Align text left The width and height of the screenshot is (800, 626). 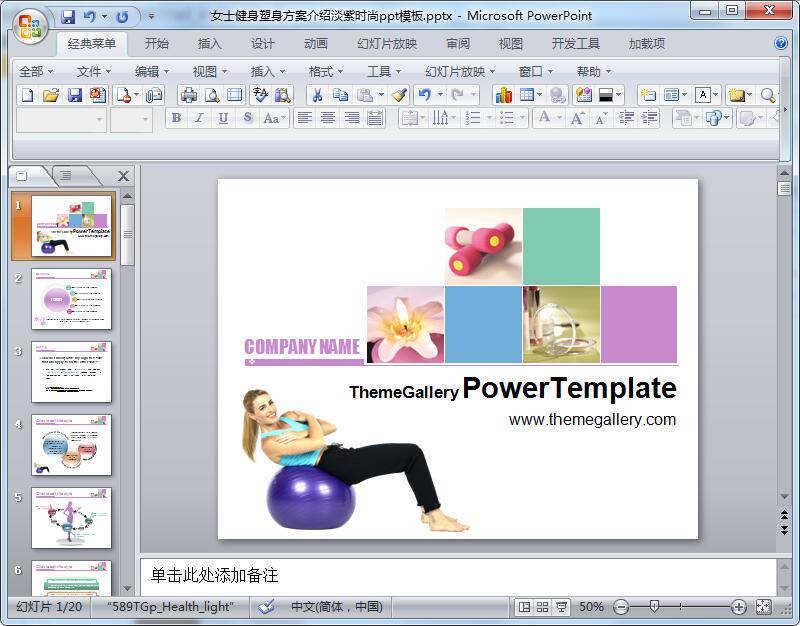point(305,118)
